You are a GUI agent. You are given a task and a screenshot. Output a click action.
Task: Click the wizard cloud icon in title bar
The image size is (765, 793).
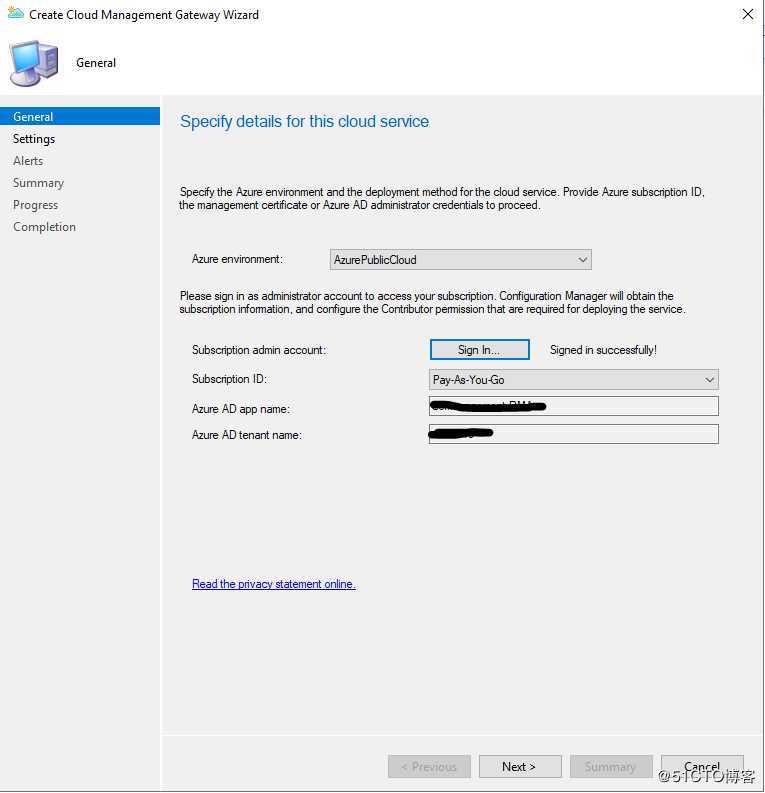[16, 14]
